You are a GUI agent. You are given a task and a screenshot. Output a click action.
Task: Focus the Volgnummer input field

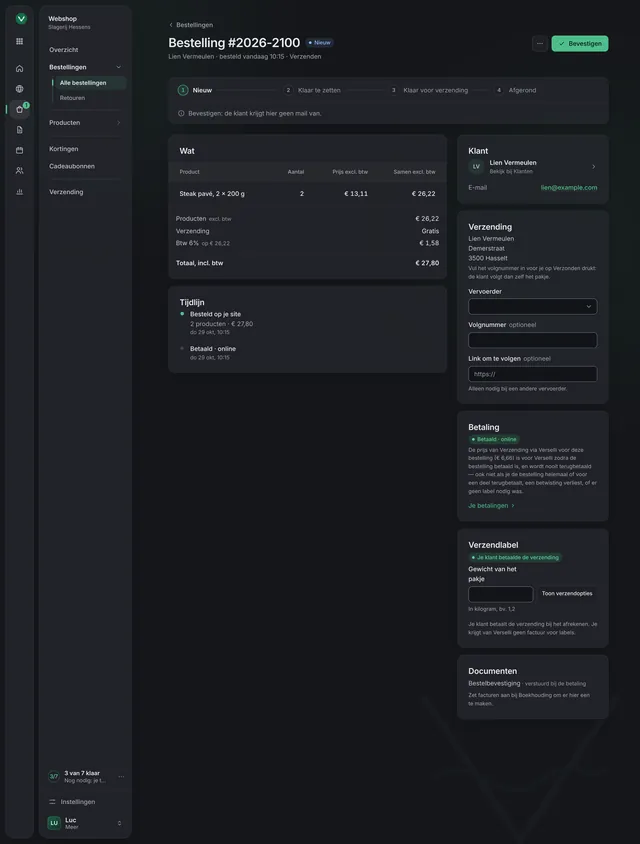(532, 340)
